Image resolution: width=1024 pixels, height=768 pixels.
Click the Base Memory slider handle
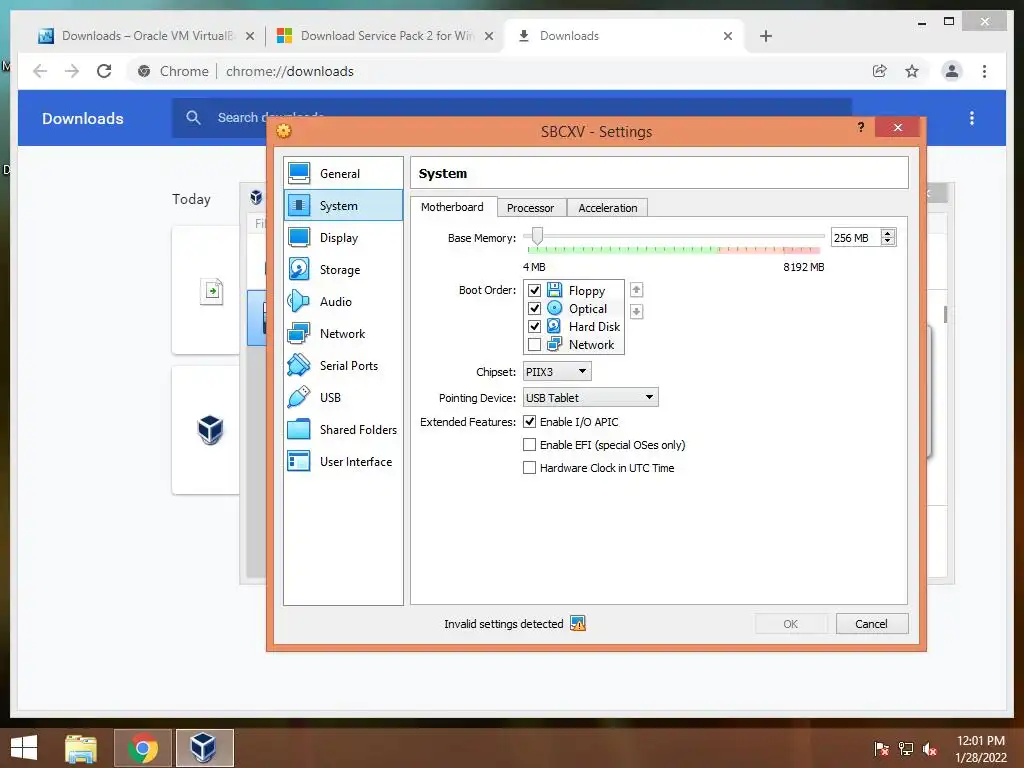click(537, 236)
